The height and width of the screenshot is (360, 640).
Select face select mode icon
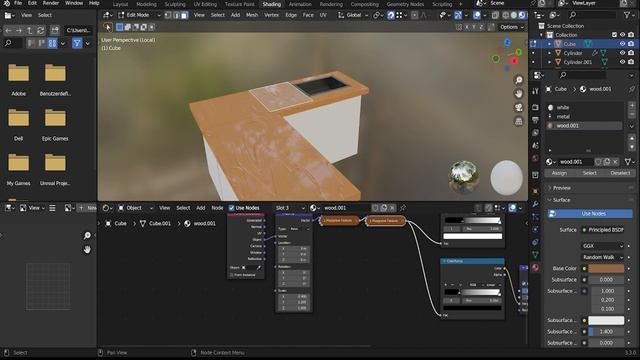184,15
